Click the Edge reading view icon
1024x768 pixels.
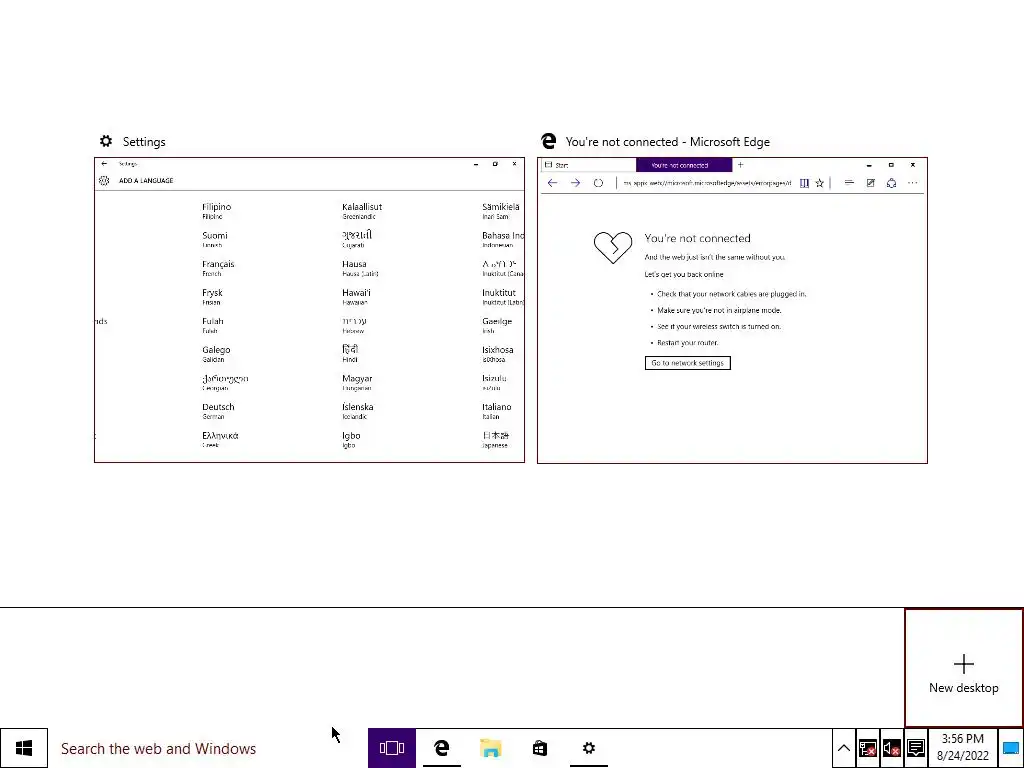(805, 184)
